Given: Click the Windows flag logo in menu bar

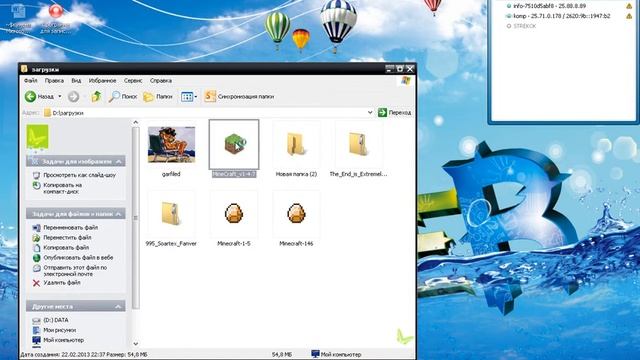Looking at the screenshot, I should click(x=406, y=81).
